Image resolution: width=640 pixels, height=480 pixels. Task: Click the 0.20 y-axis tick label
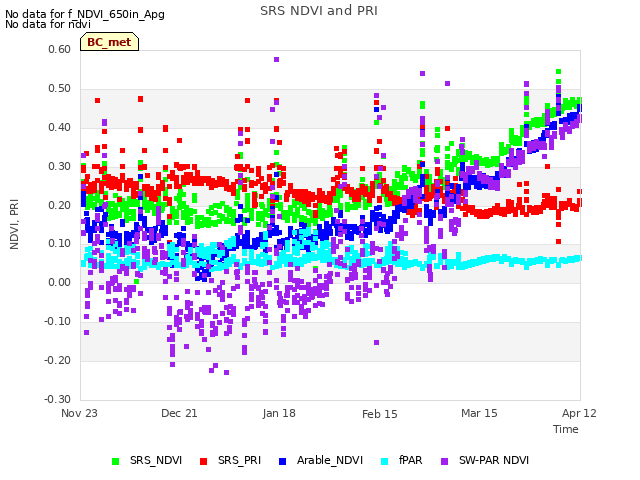coord(59,205)
